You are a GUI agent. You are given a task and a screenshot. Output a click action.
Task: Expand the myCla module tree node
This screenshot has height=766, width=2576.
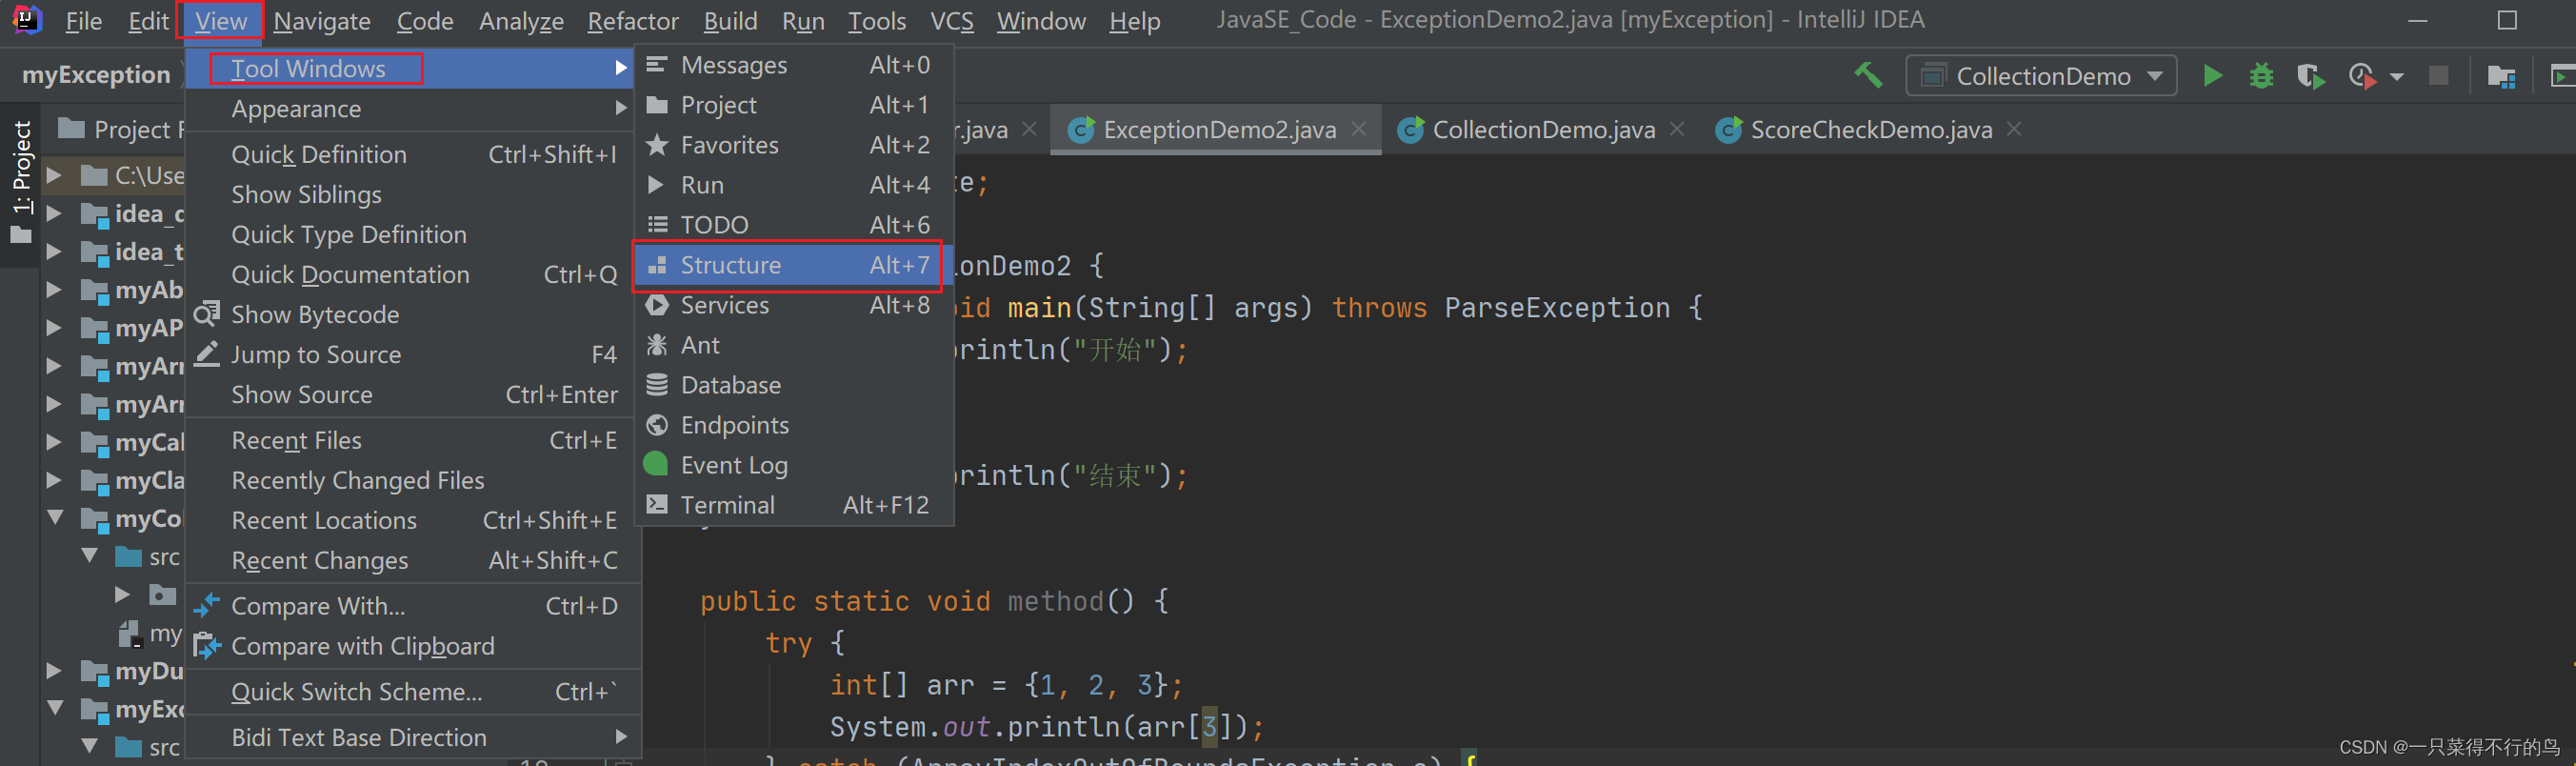point(55,480)
